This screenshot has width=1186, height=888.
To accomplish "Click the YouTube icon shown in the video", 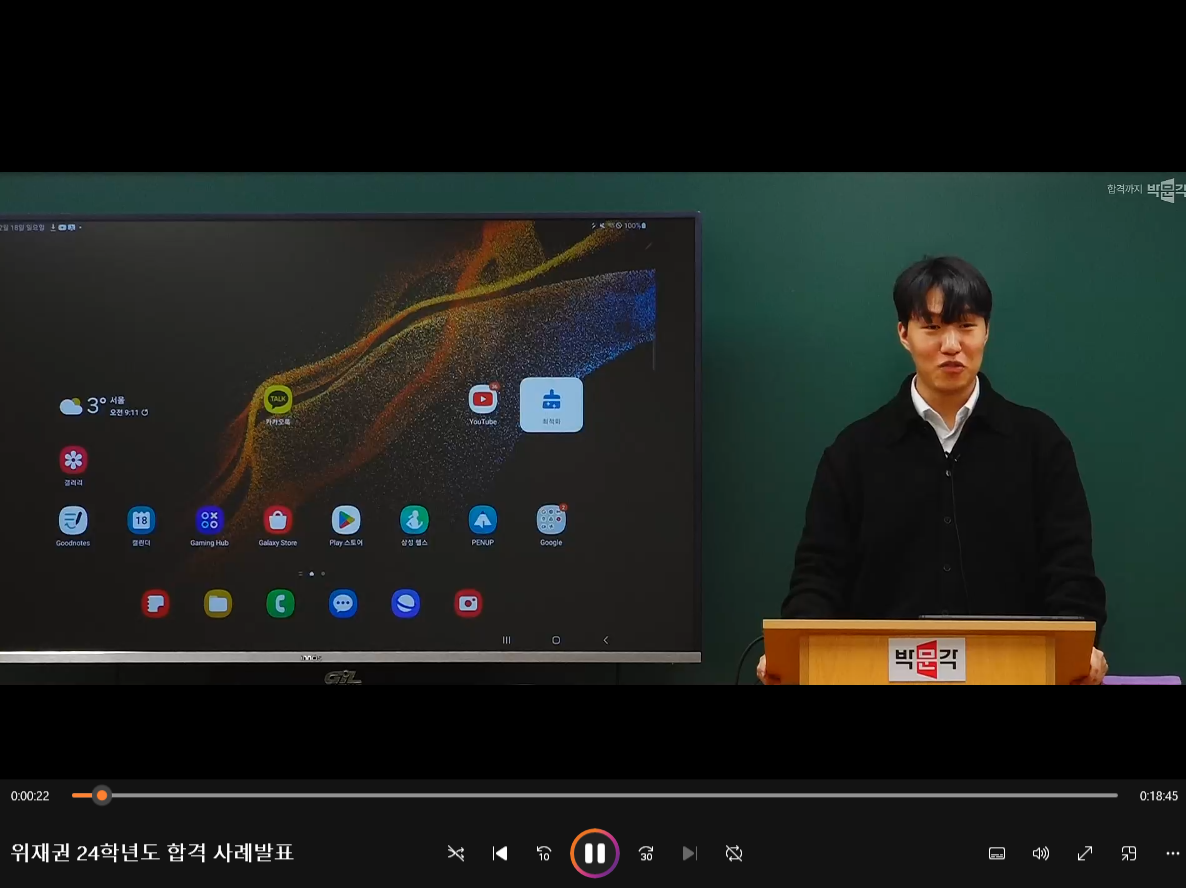I will point(483,400).
